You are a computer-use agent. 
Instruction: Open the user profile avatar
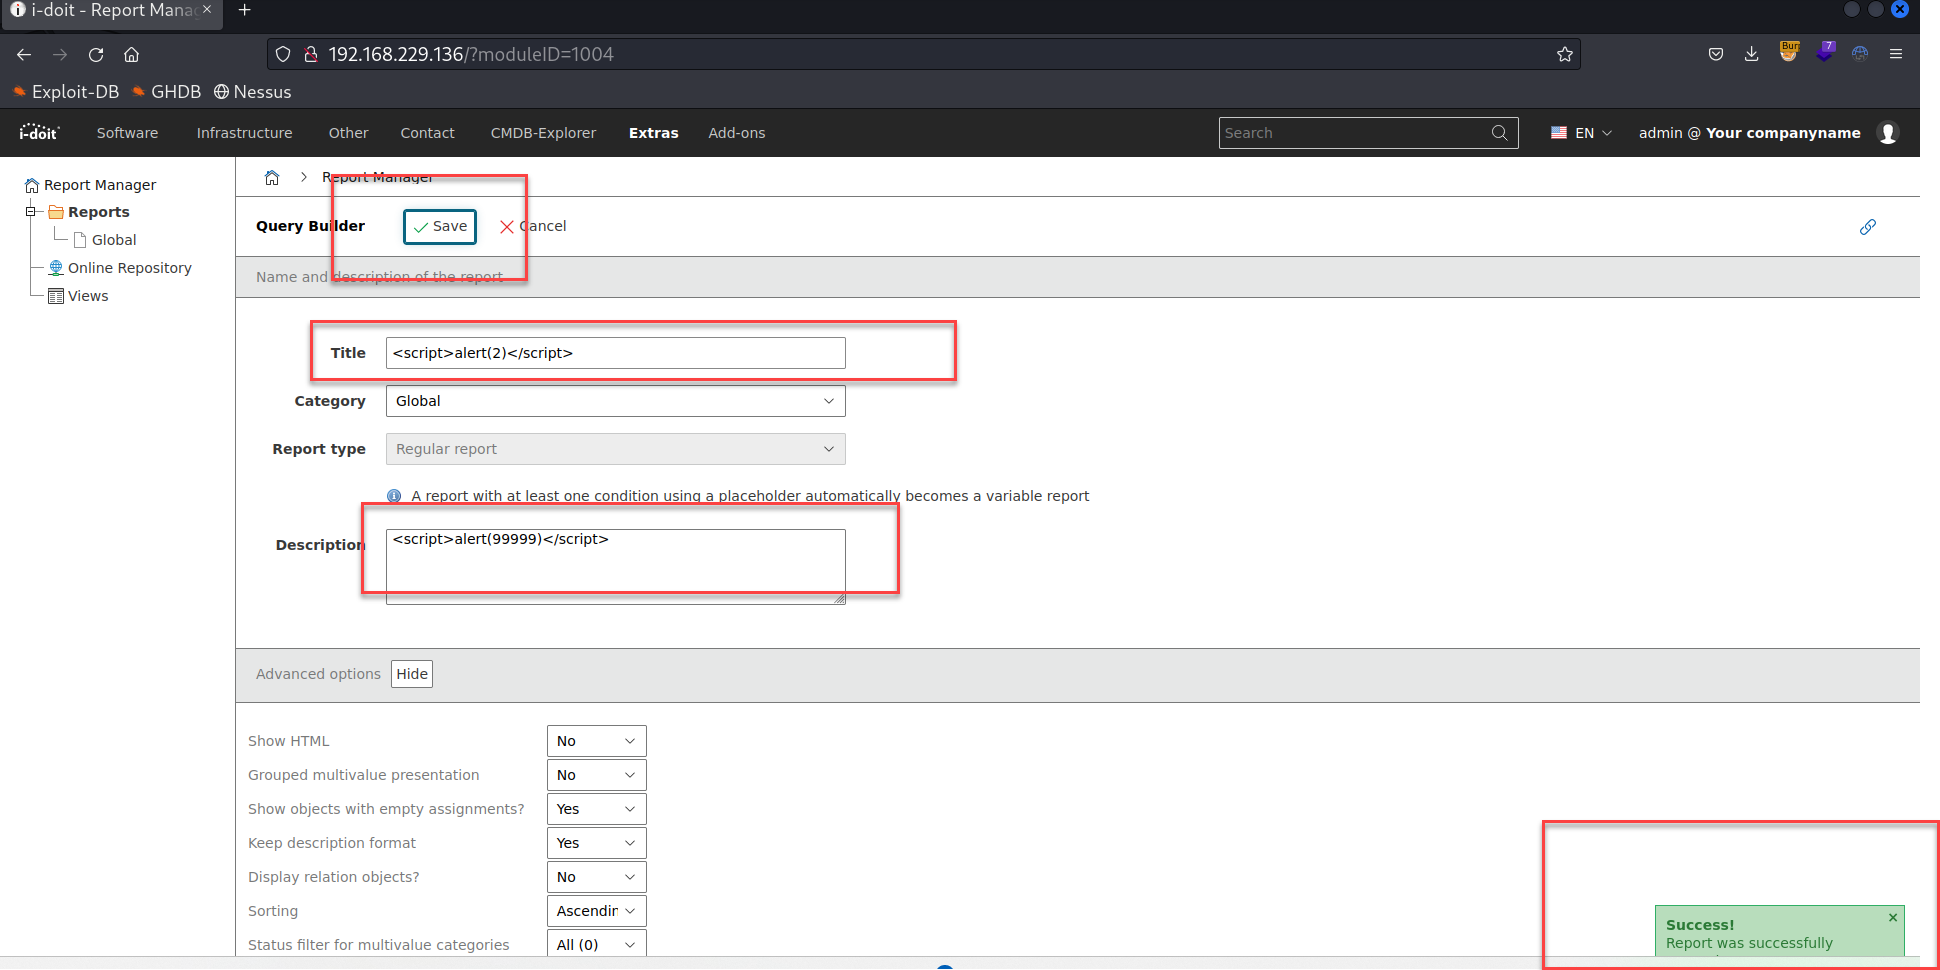[x=1888, y=133]
